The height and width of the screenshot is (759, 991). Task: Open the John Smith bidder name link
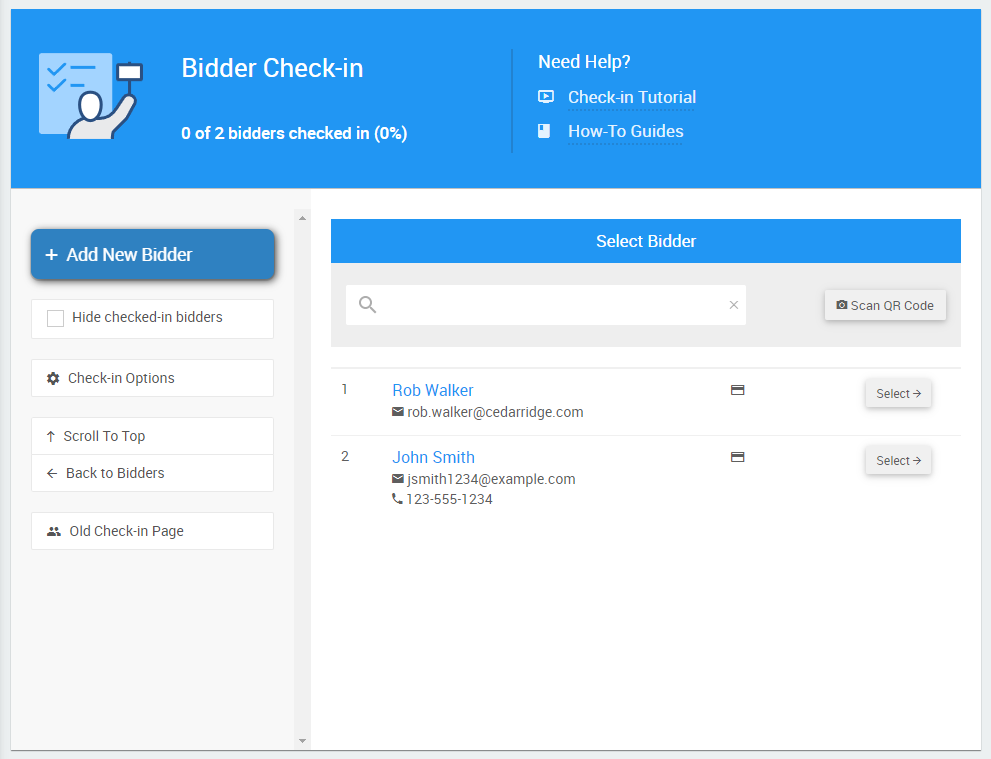(433, 457)
